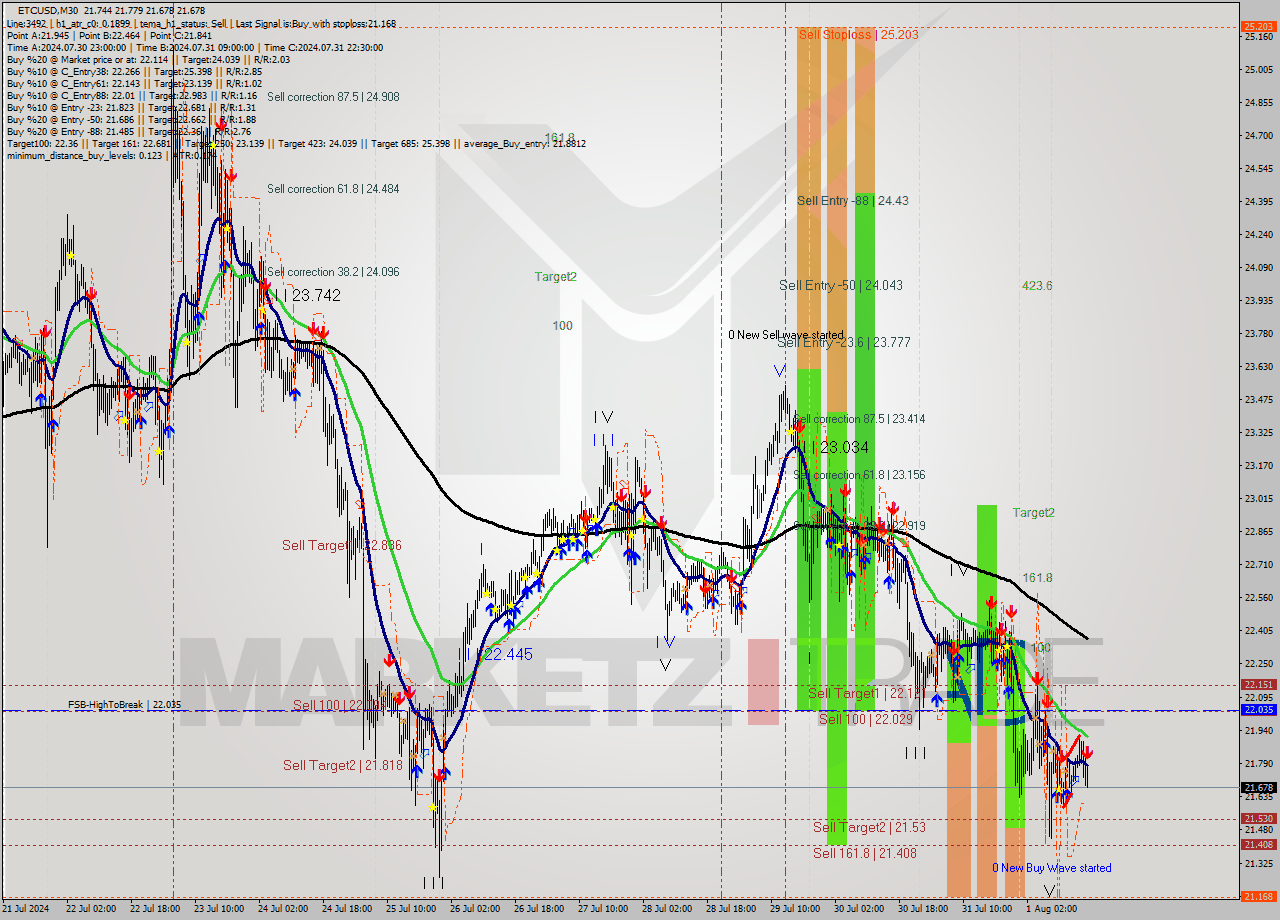This screenshot has height=920, width=1280.
Task: Click the 'Sell Entry -88 | 24.43' label
Action: click(852, 201)
